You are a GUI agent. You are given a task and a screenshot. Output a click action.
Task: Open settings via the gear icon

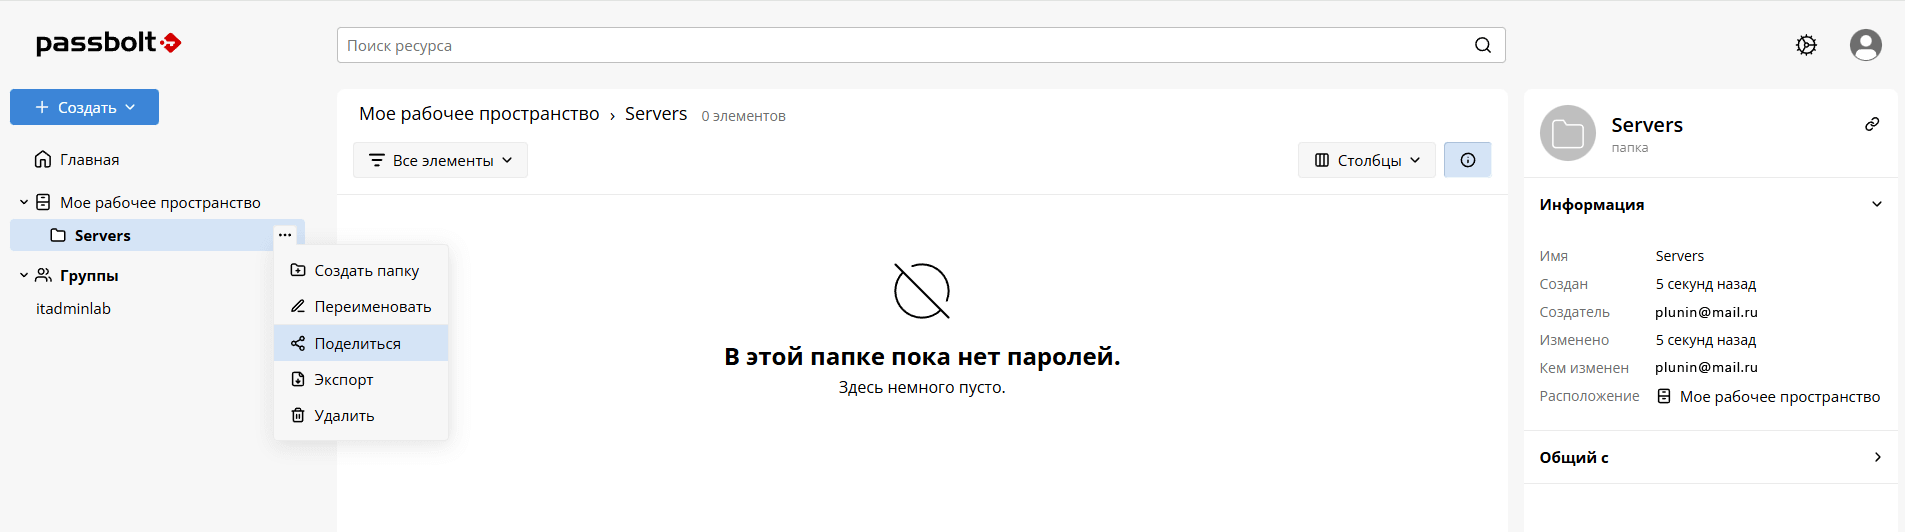pos(1806,45)
